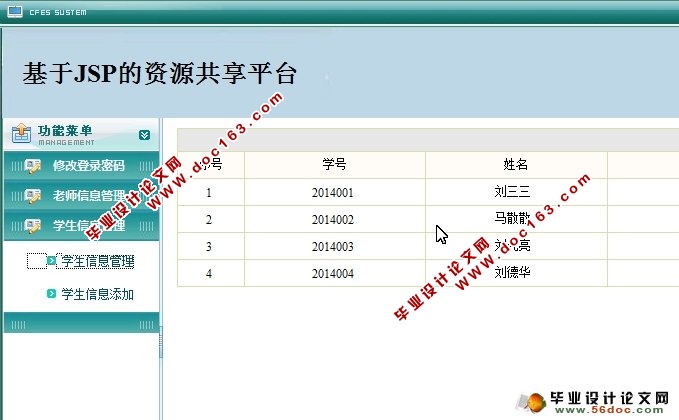Click the 功能菜单 management box icon

click(21, 133)
